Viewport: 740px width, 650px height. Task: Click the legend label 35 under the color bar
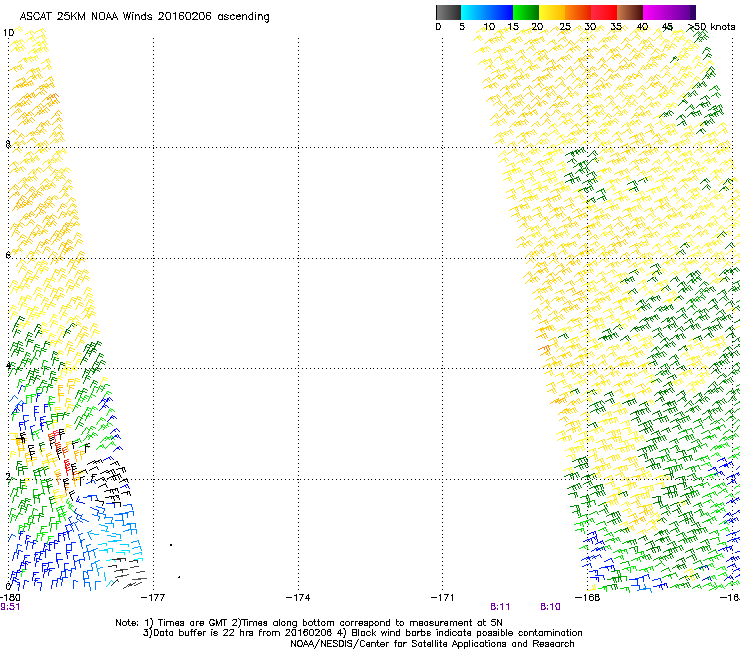[616, 27]
